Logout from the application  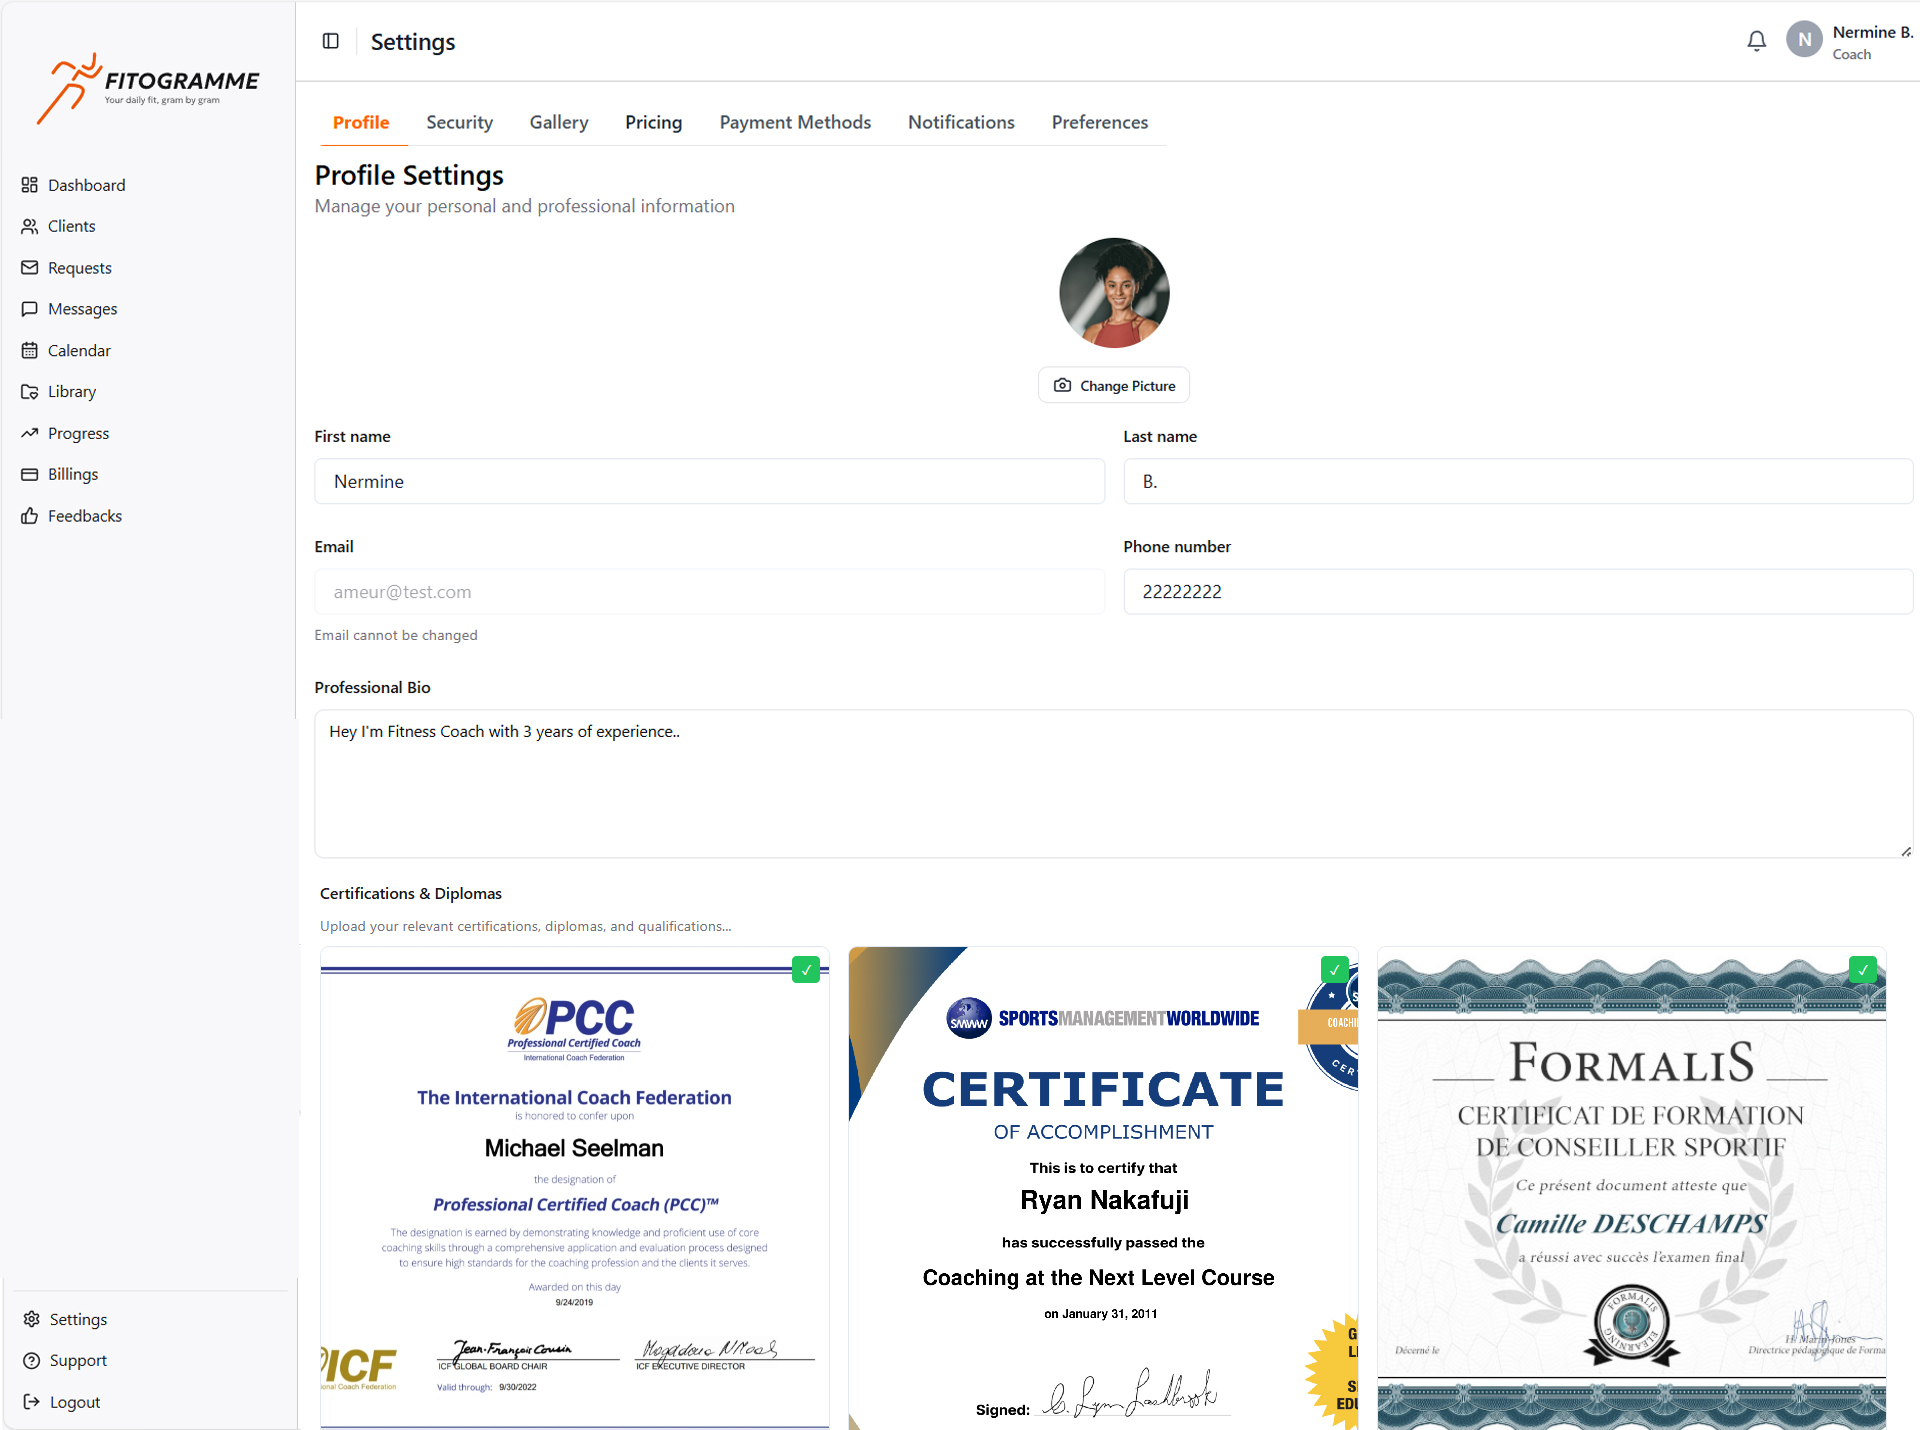pyautogui.click(x=74, y=1401)
